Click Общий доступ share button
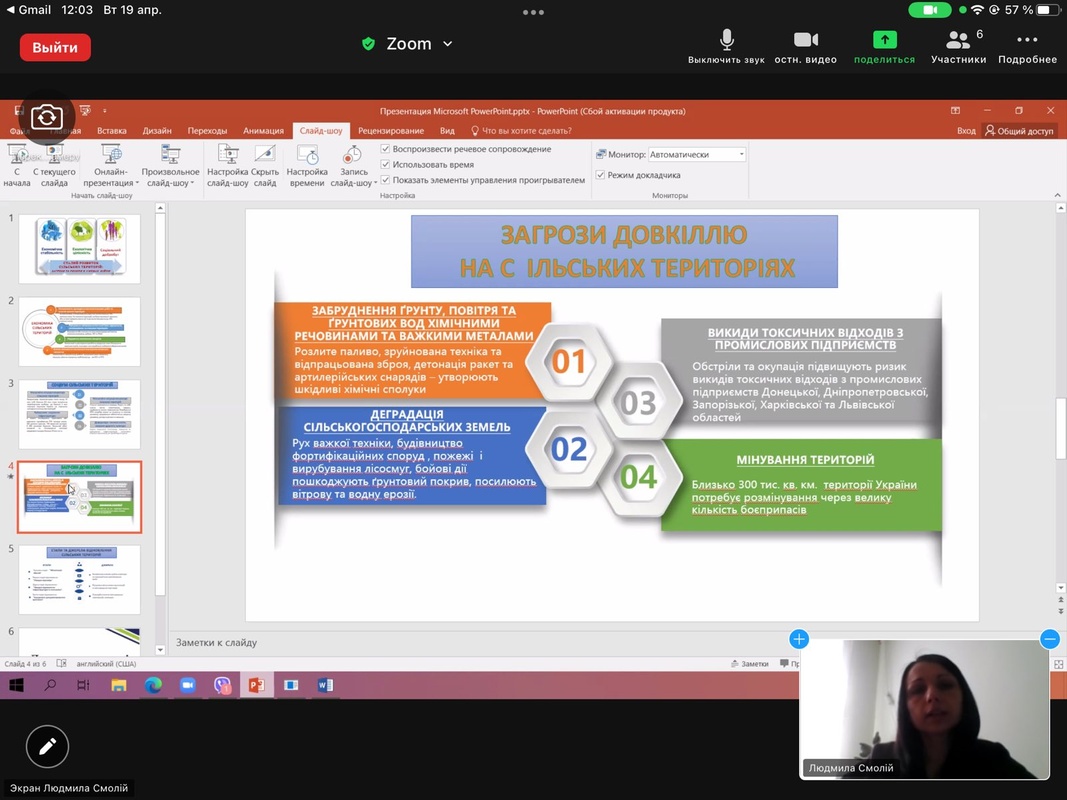 (1019, 131)
